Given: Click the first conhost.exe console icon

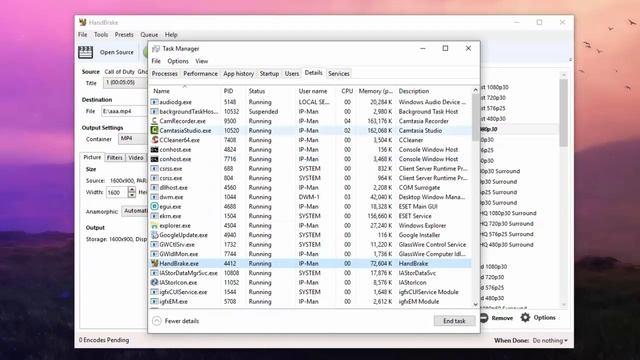Looking at the screenshot, I should pos(154,149).
